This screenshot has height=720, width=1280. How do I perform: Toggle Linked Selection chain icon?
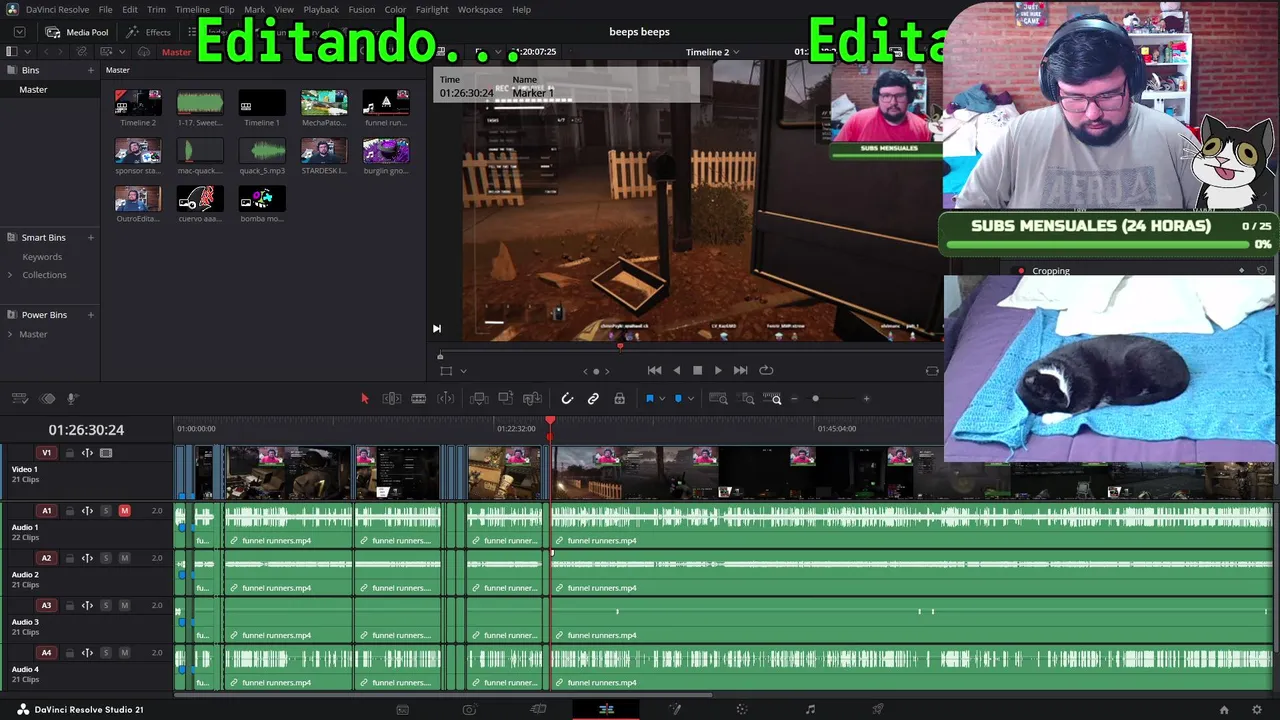593,399
